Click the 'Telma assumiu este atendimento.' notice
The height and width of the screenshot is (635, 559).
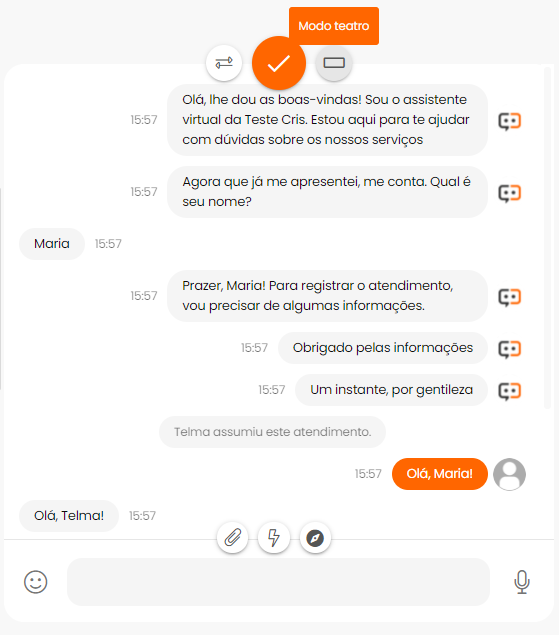(x=273, y=432)
